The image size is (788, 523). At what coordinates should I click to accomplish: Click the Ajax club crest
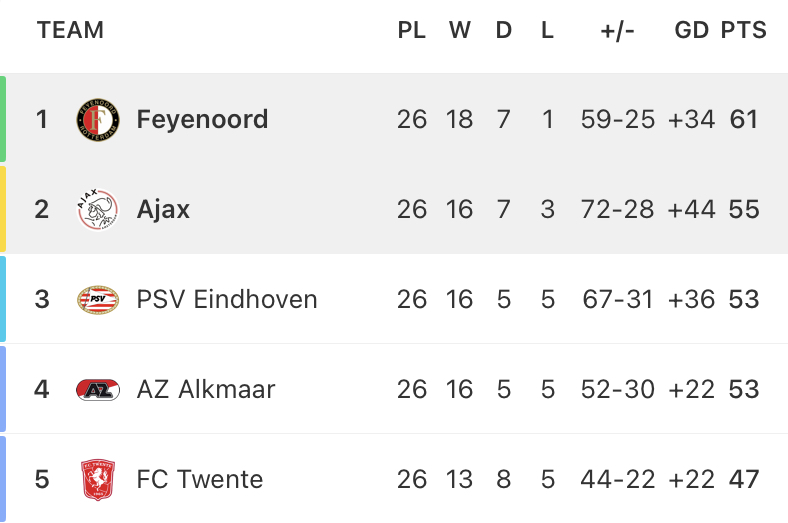tap(98, 210)
